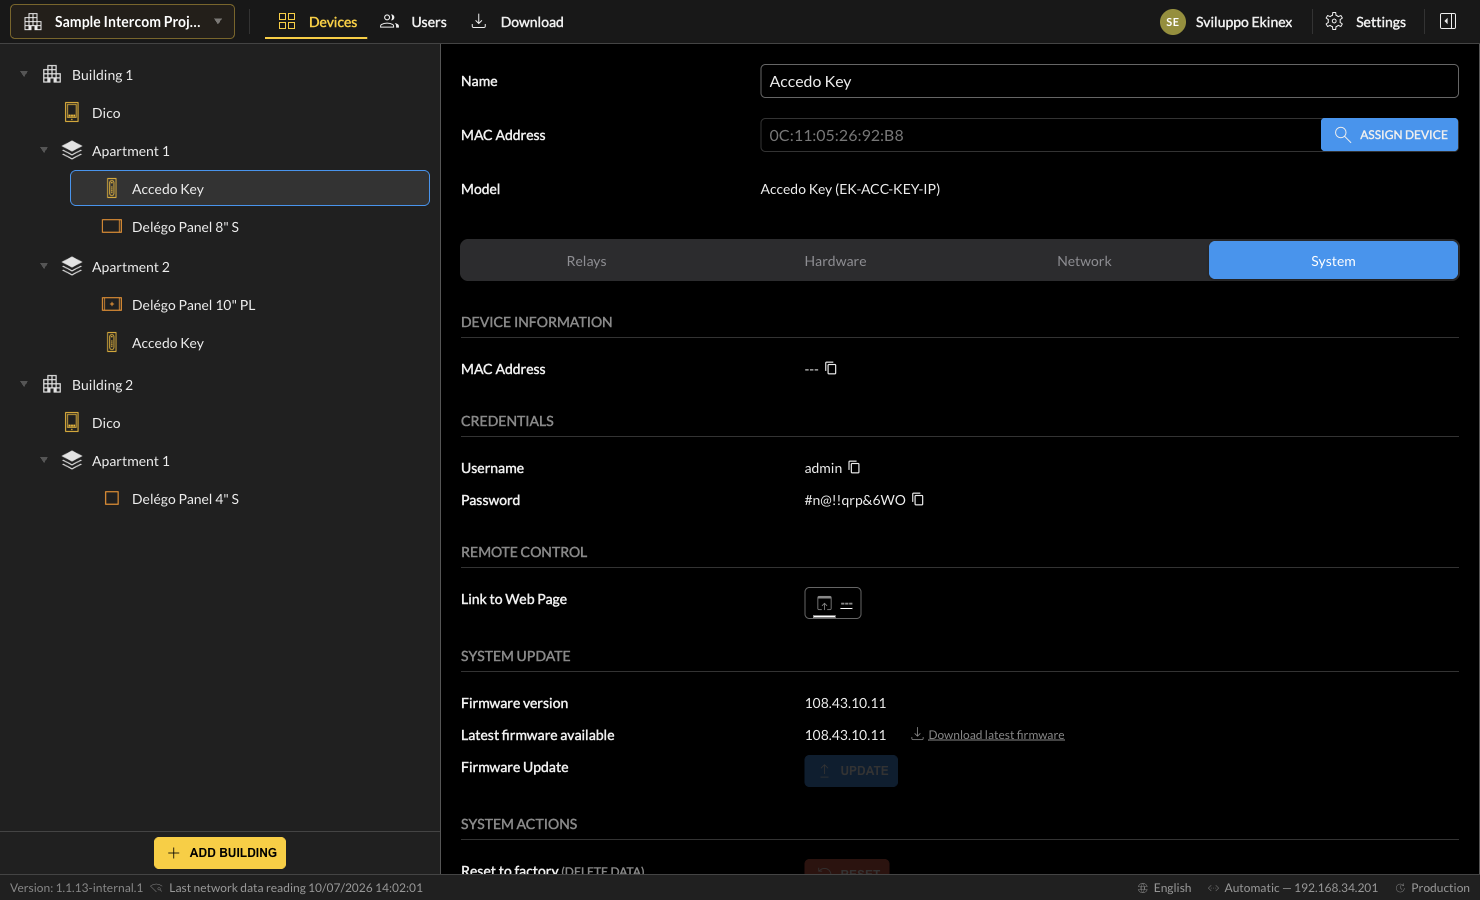The image size is (1480, 900).
Task: Switch to the Hardware tab
Action: click(835, 261)
